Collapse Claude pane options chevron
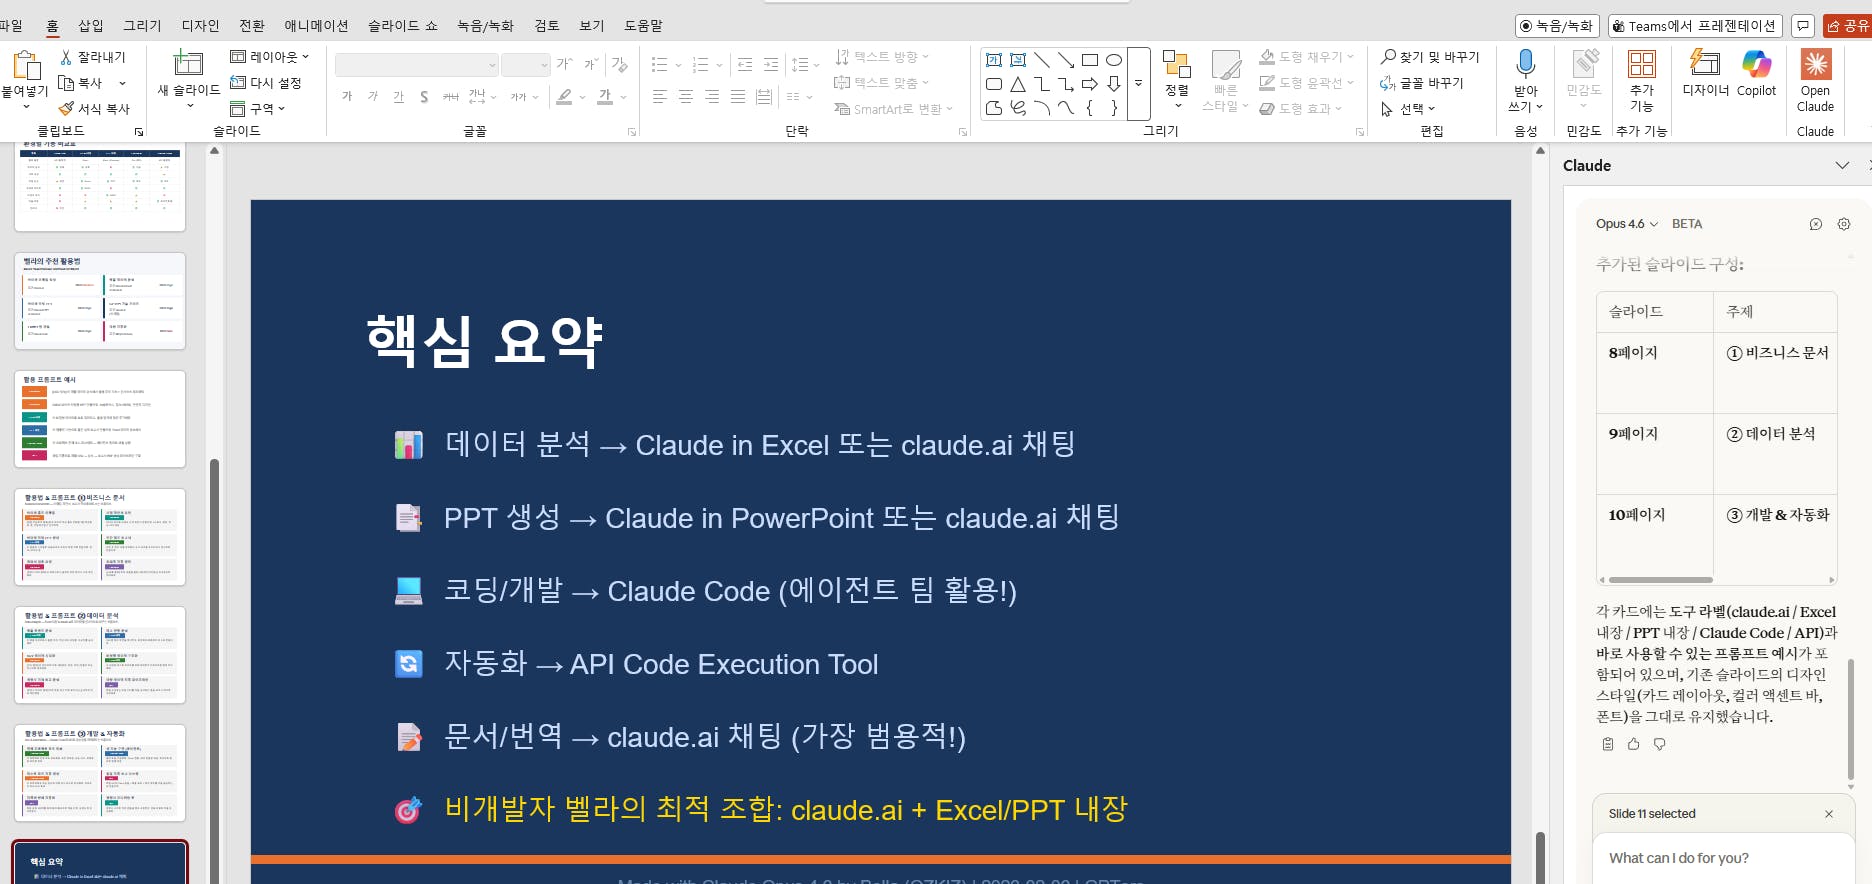 coord(1842,165)
